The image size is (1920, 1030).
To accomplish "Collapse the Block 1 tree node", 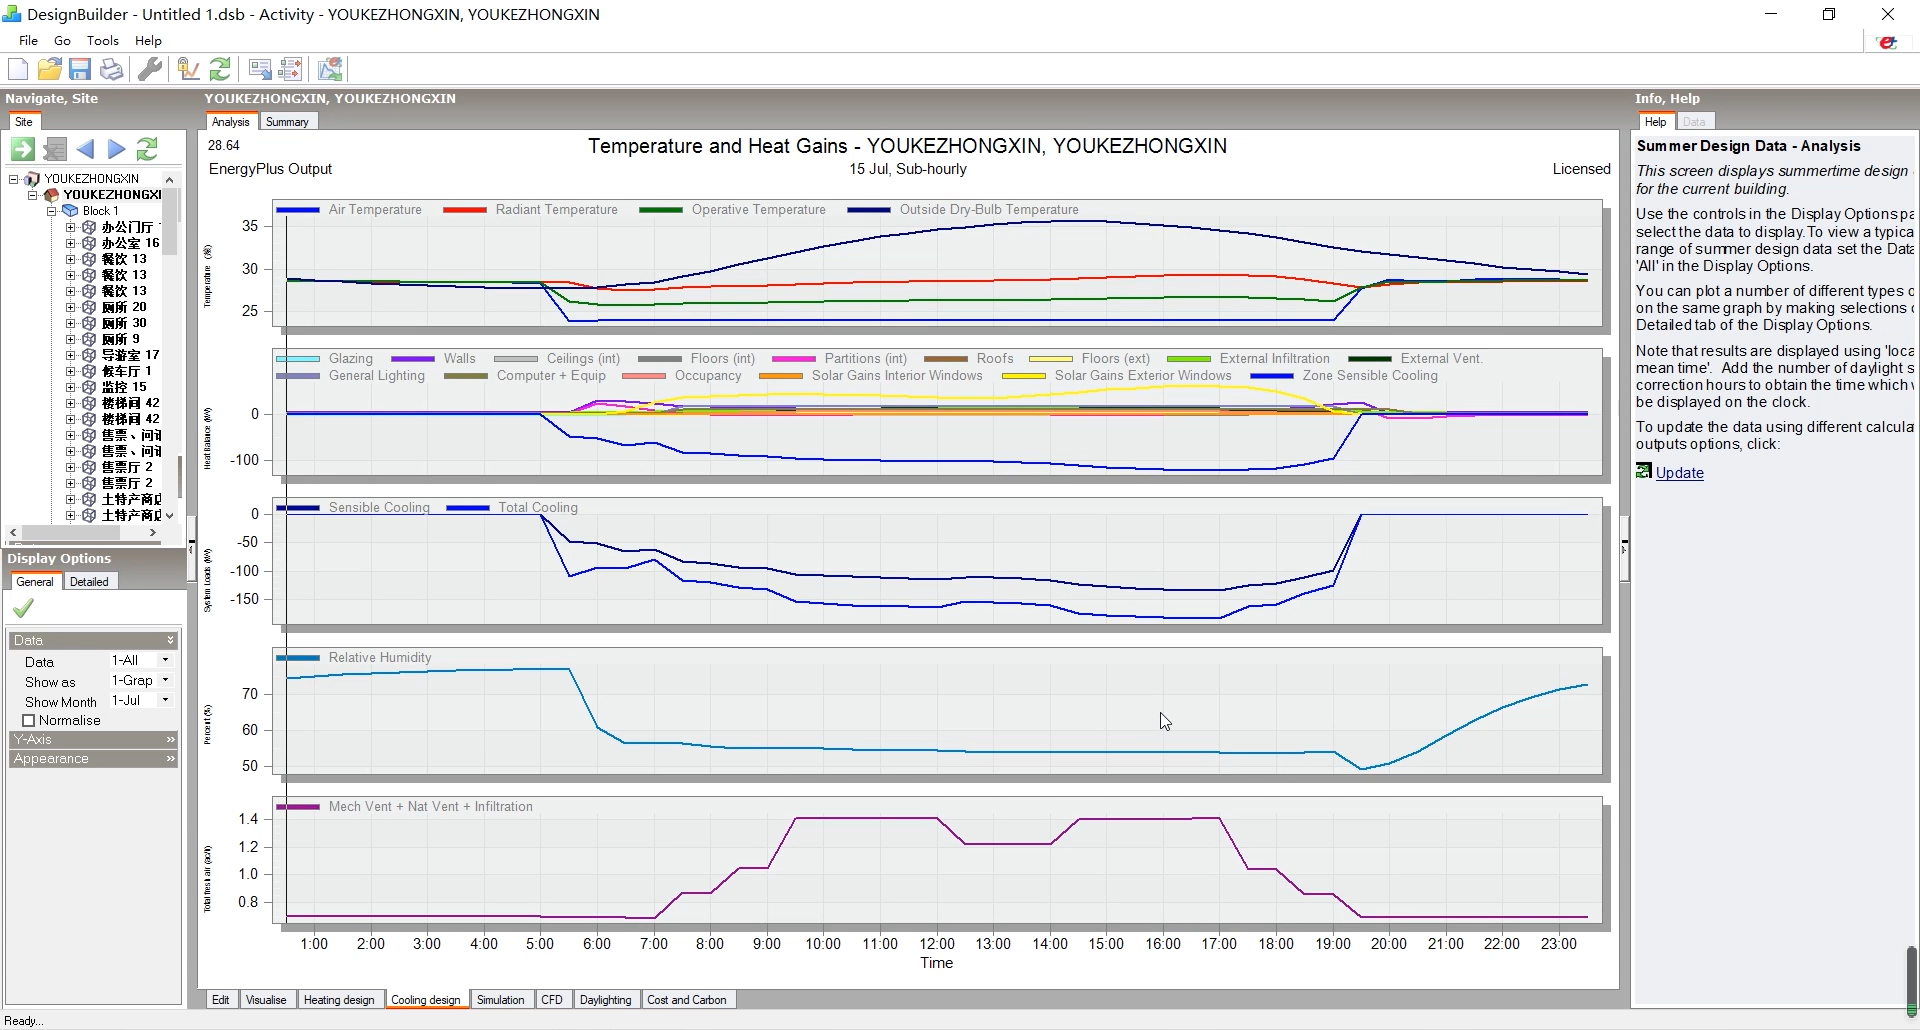I will pos(52,211).
